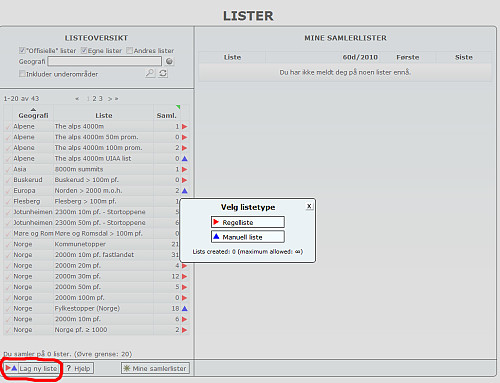Click the check mark icon in the Asia row

pos(8,170)
